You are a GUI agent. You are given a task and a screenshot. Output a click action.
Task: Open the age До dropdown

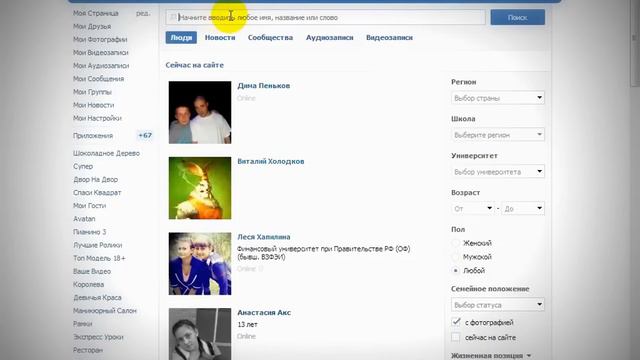pyautogui.click(x=523, y=209)
